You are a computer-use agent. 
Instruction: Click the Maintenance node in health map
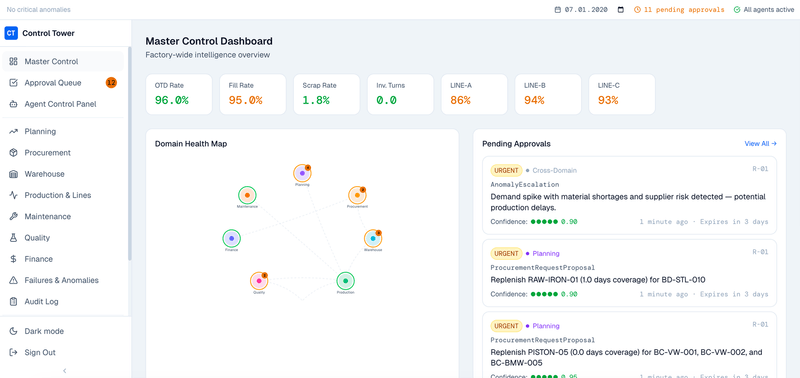pos(247,195)
